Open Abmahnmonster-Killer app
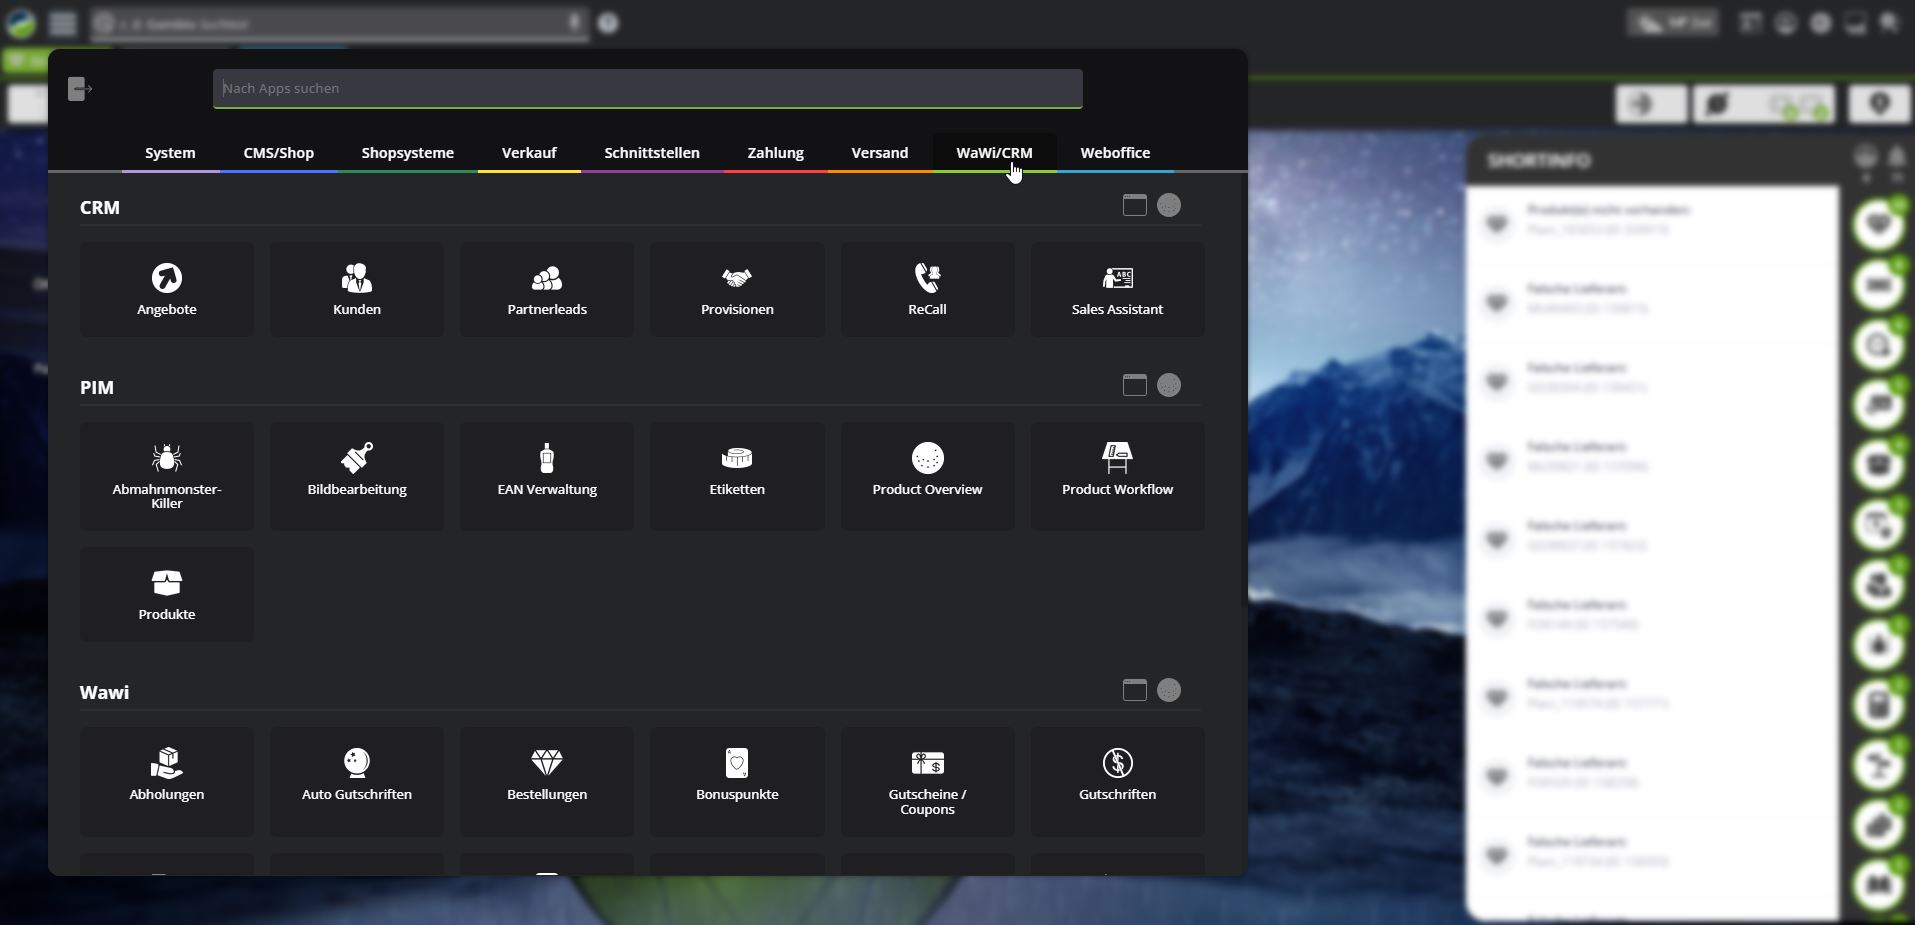 coord(167,476)
